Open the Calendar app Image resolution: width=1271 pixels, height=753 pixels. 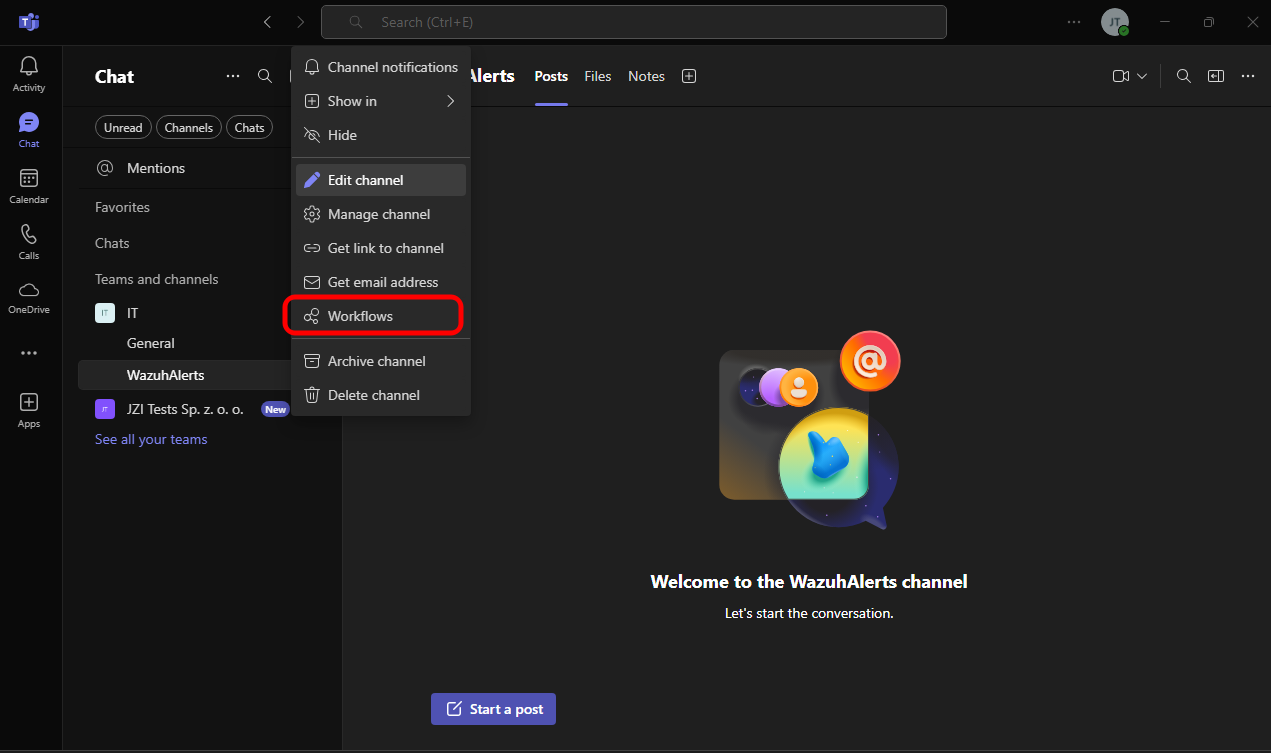tap(29, 187)
